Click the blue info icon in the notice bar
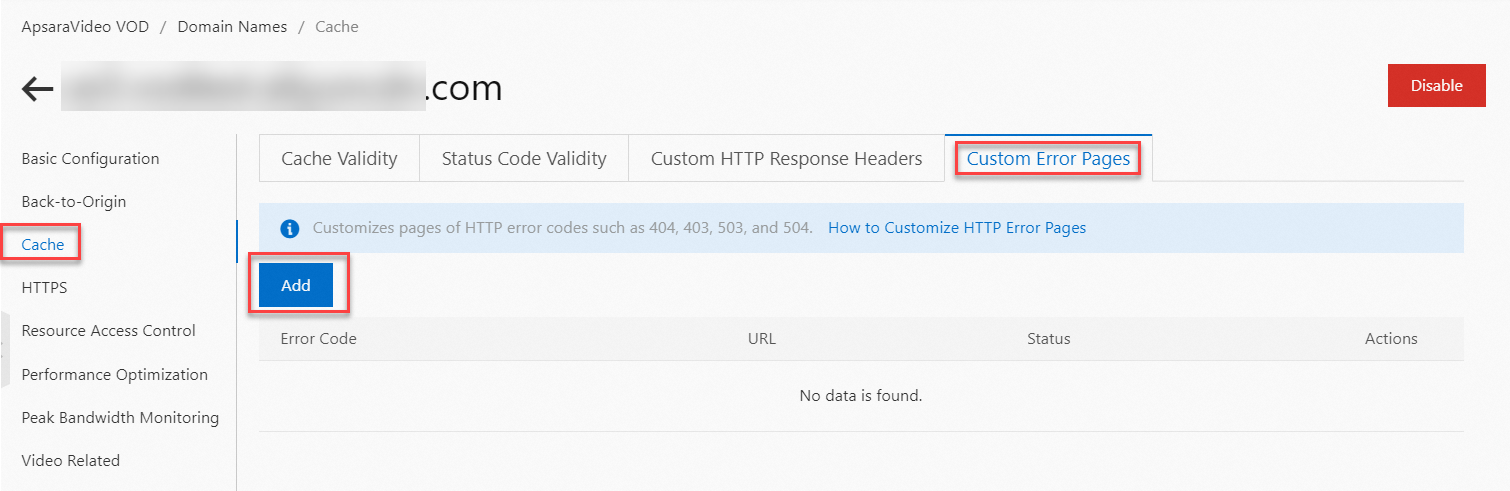Image resolution: width=1510 pixels, height=491 pixels. [290, 228]
